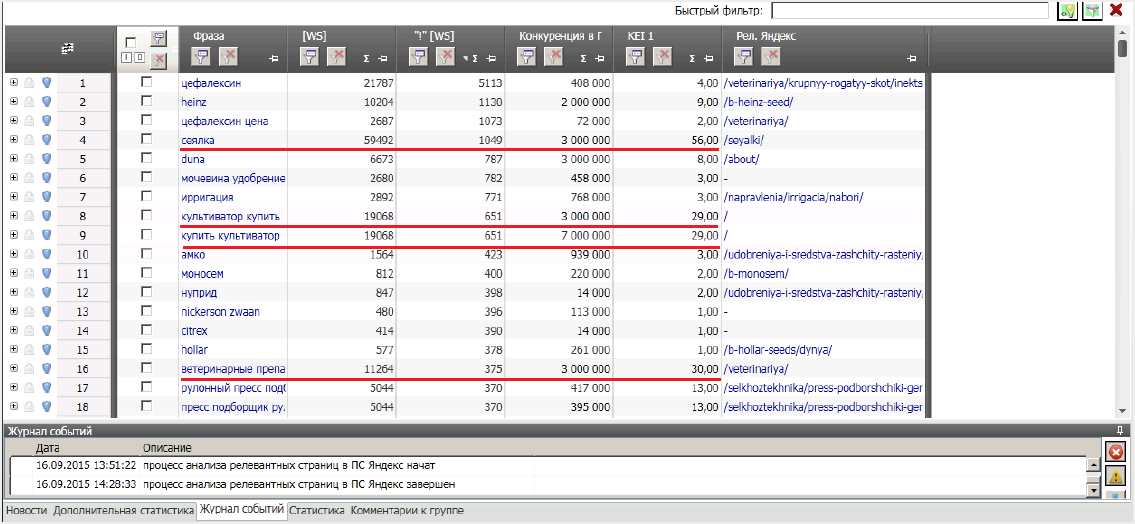Image resolution: width=1135 pixels, height=524 pixels.
Task: Click the sum icon in the [WS] column
Action: click(x=367, y=59)
